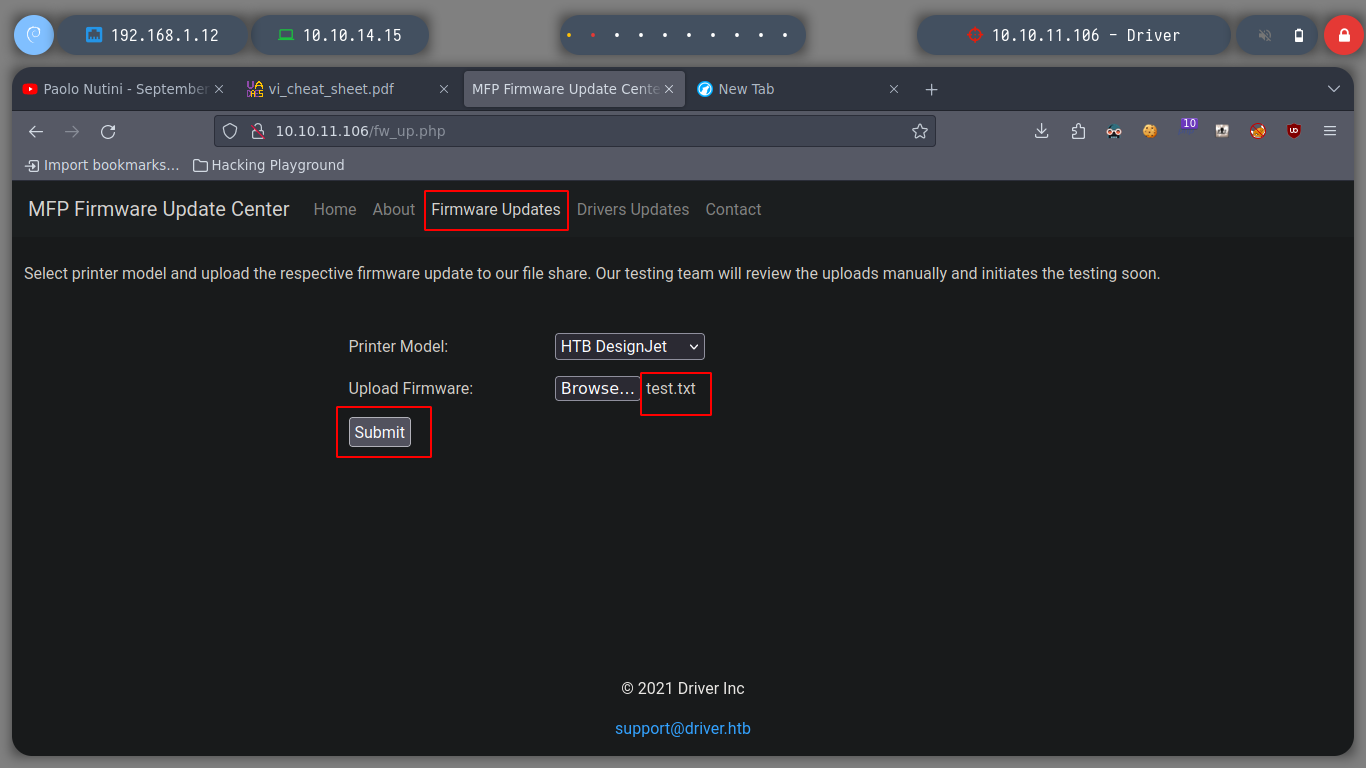The height and width of the screenshot is (768, 1366).
Task: Open the cookie editor extension
Action: click(1150, 130)
